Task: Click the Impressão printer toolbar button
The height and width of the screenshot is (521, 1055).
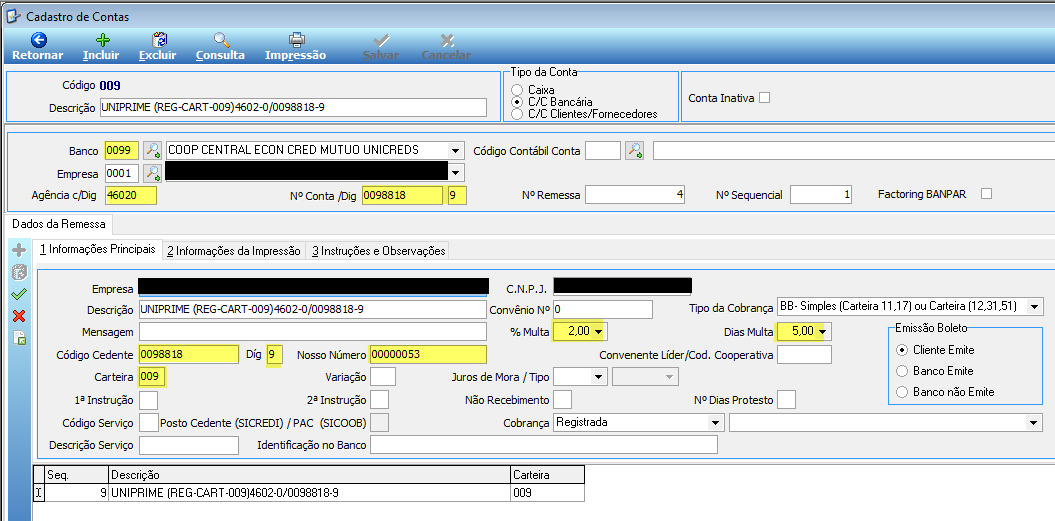Action: coord(295,48)
